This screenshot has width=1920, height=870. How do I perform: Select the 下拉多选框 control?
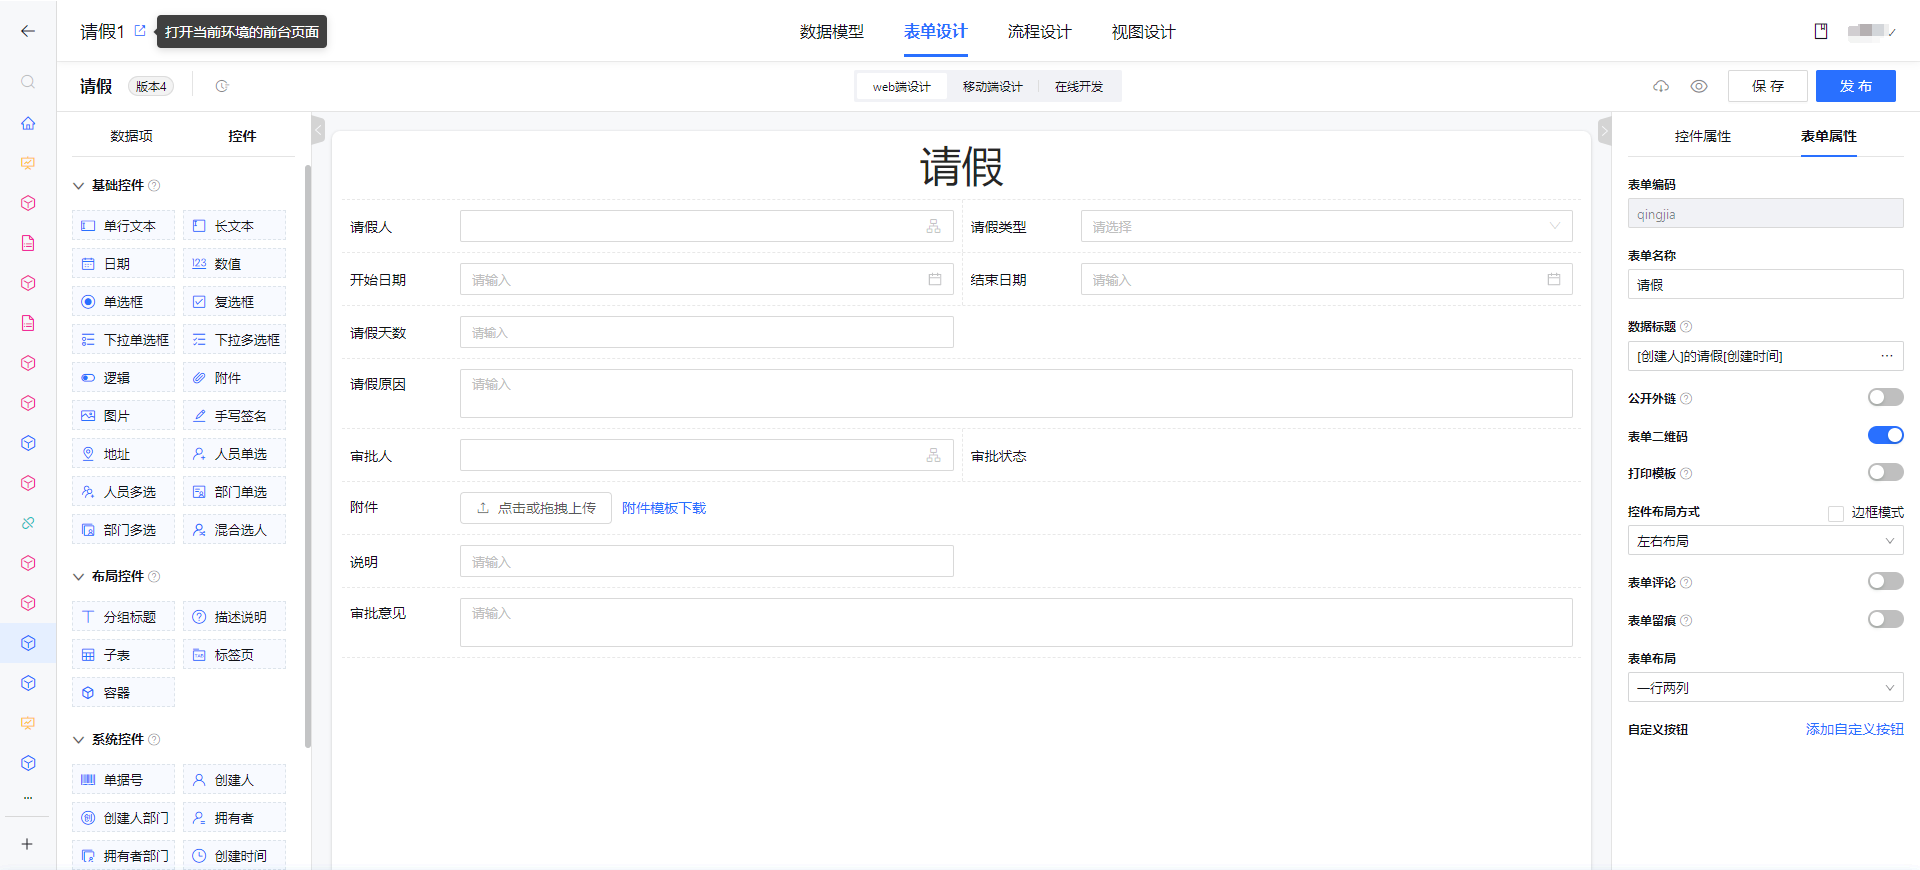[x=234, y=340]
